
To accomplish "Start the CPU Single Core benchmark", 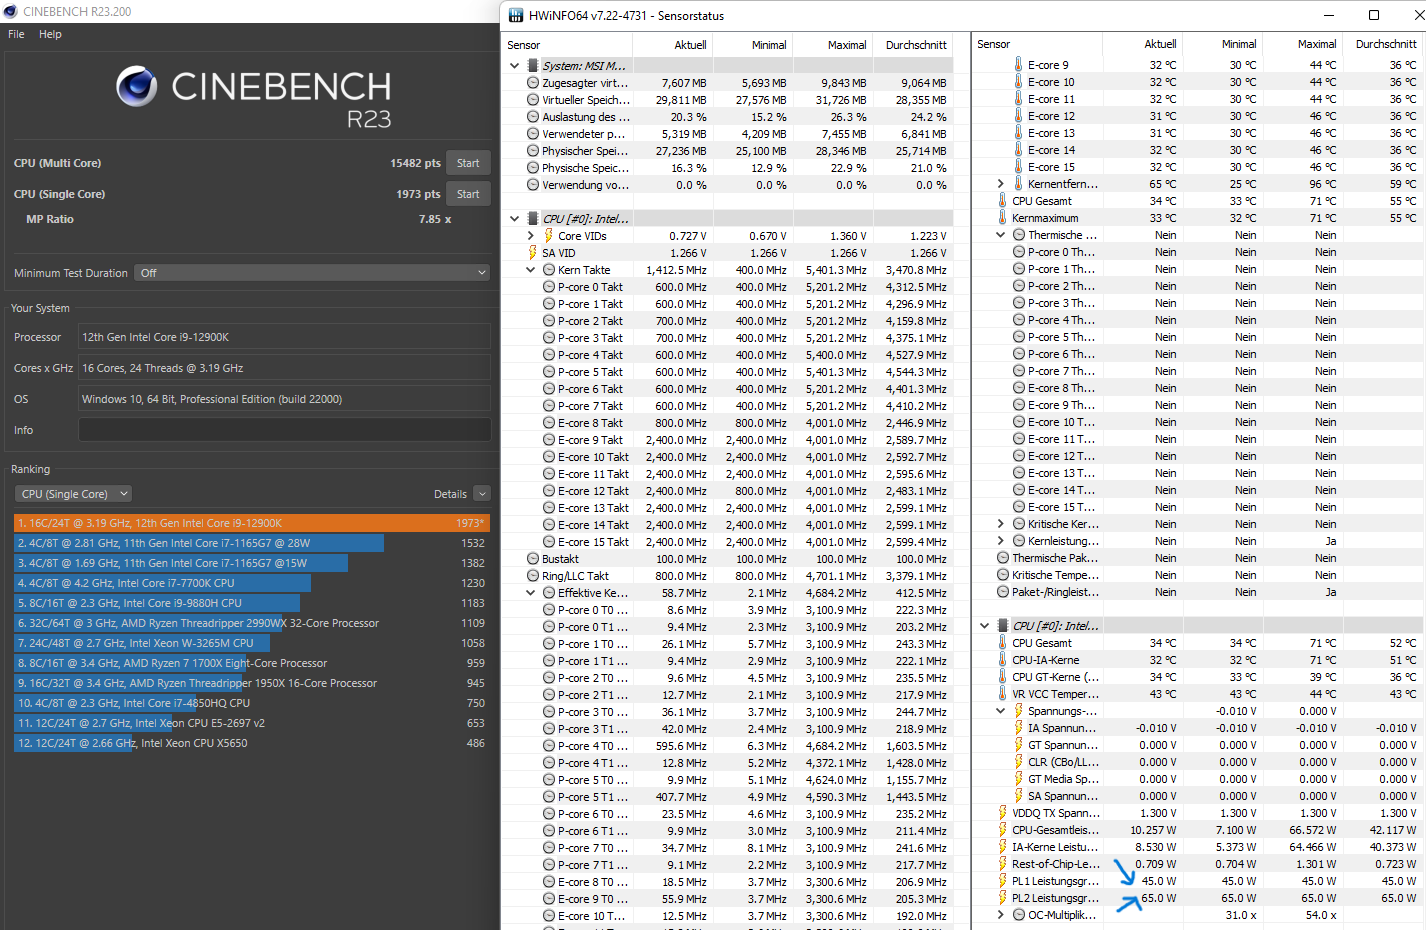I will point(468,194).
